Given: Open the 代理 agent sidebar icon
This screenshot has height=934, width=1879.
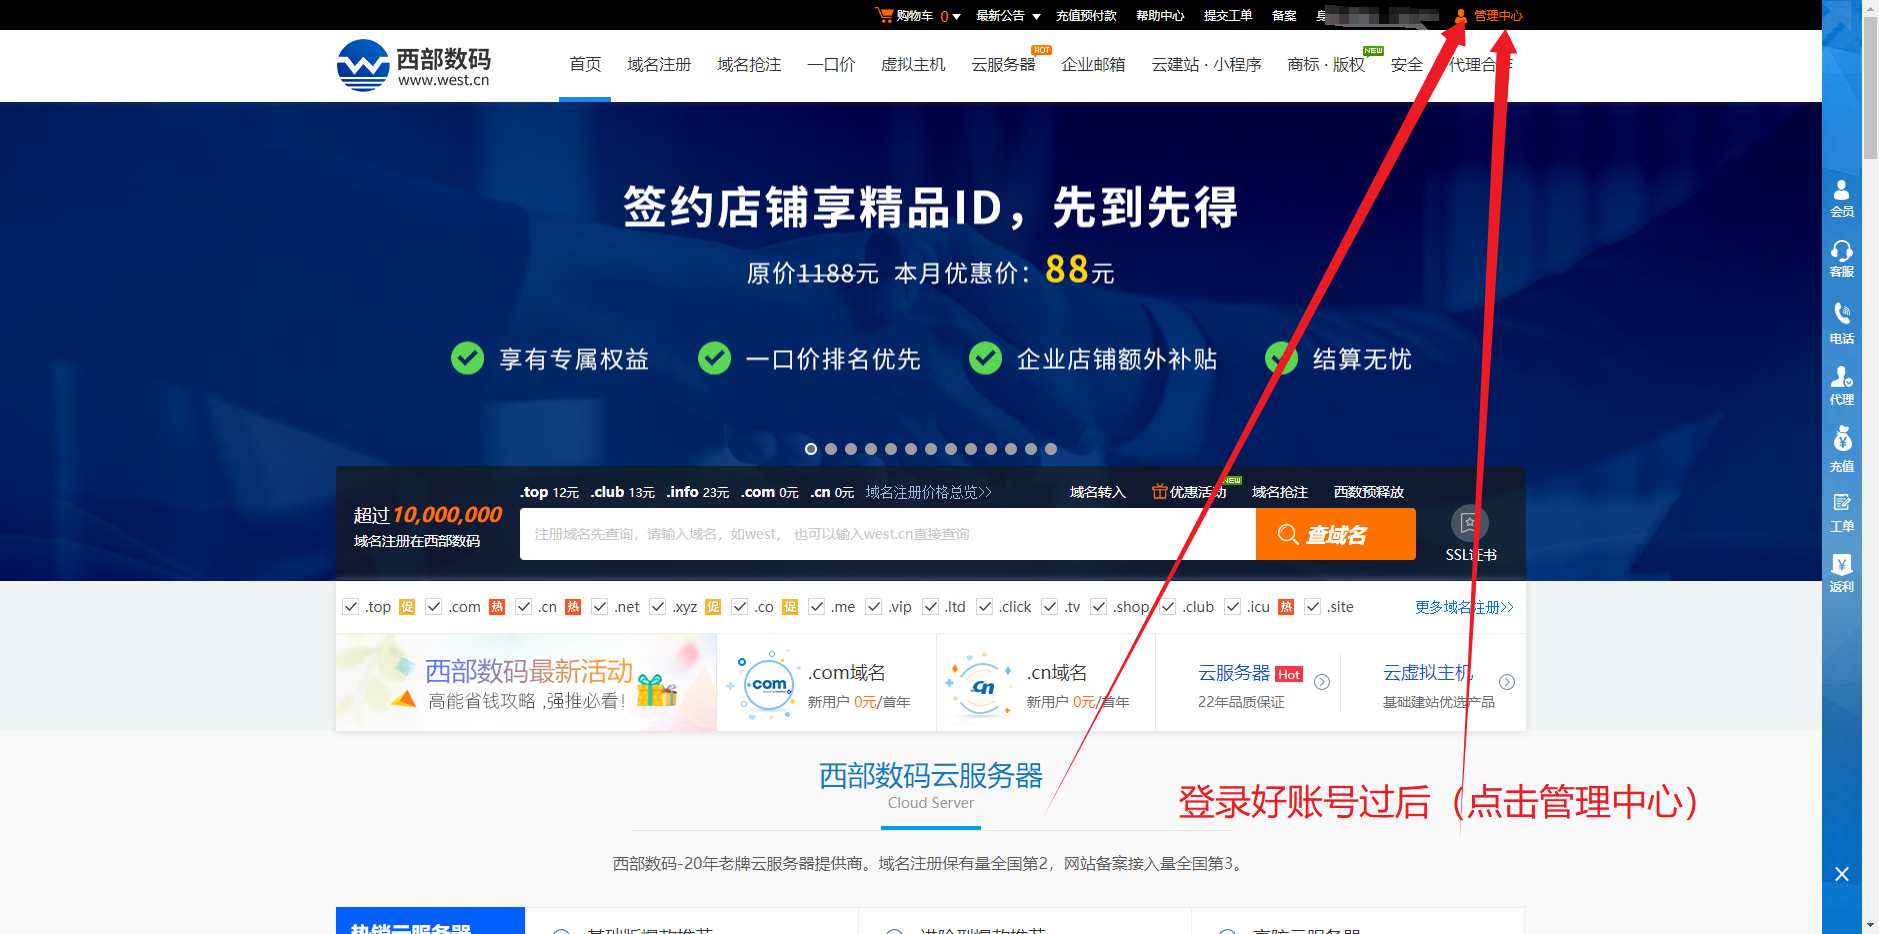Looking at the screenshot, I should (x=1842, y=385).
